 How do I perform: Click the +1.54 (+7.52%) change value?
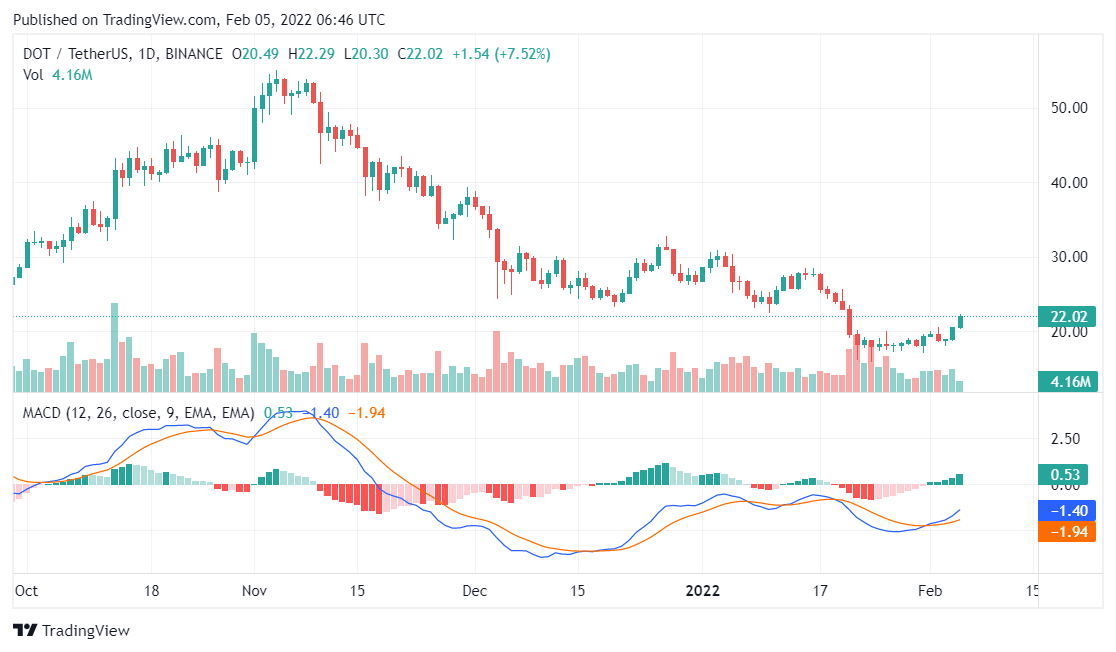click(500, 54)
